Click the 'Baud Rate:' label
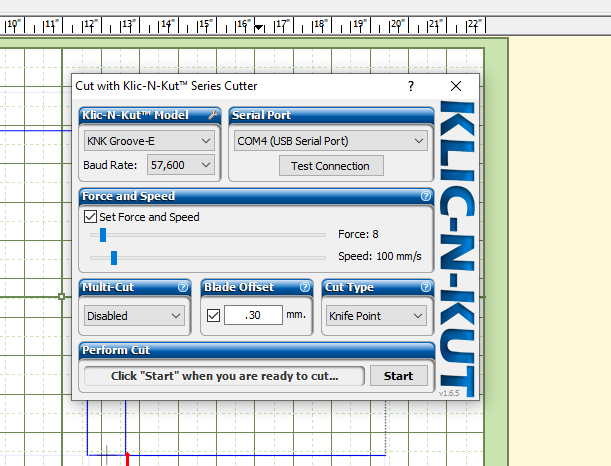611x466 pixels. tap(110, 165)
